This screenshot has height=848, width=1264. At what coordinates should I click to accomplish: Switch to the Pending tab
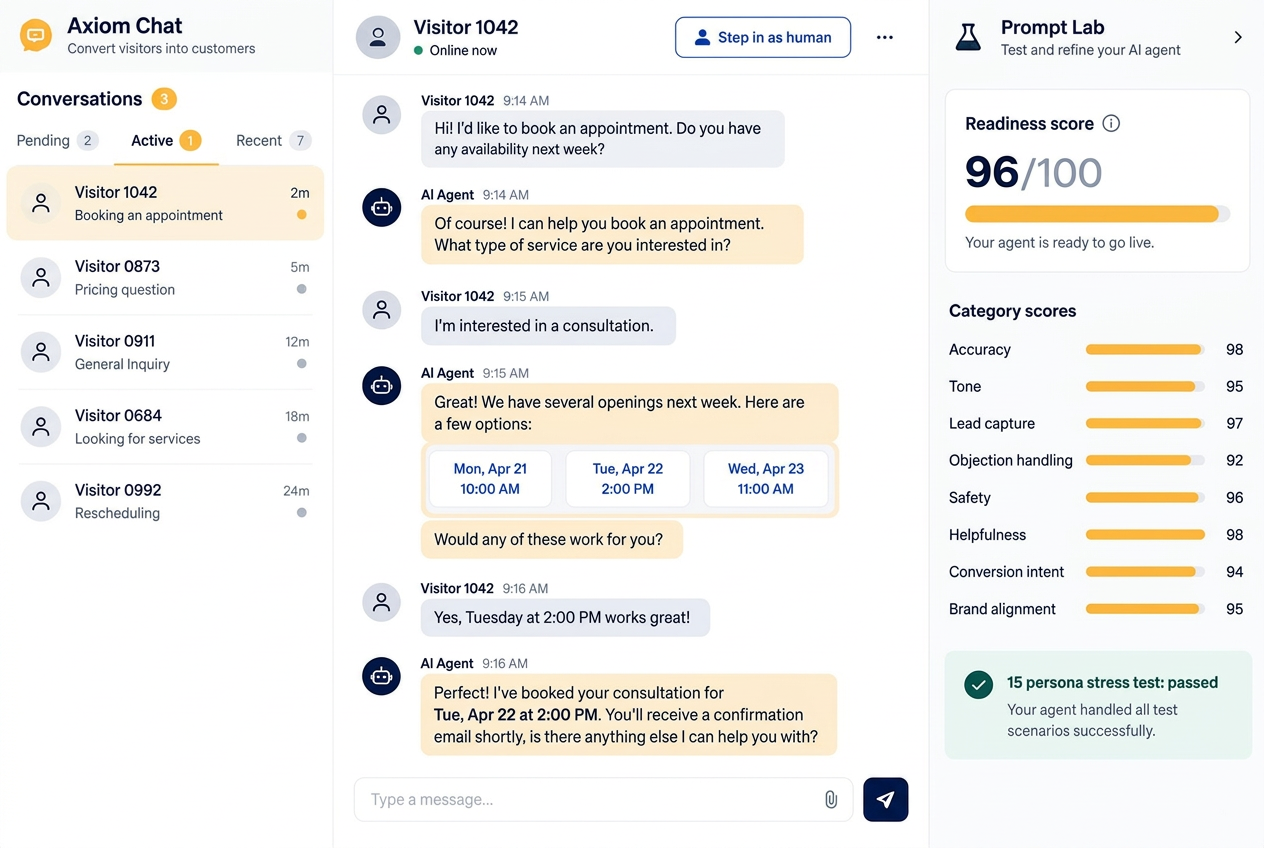(57, 141)
